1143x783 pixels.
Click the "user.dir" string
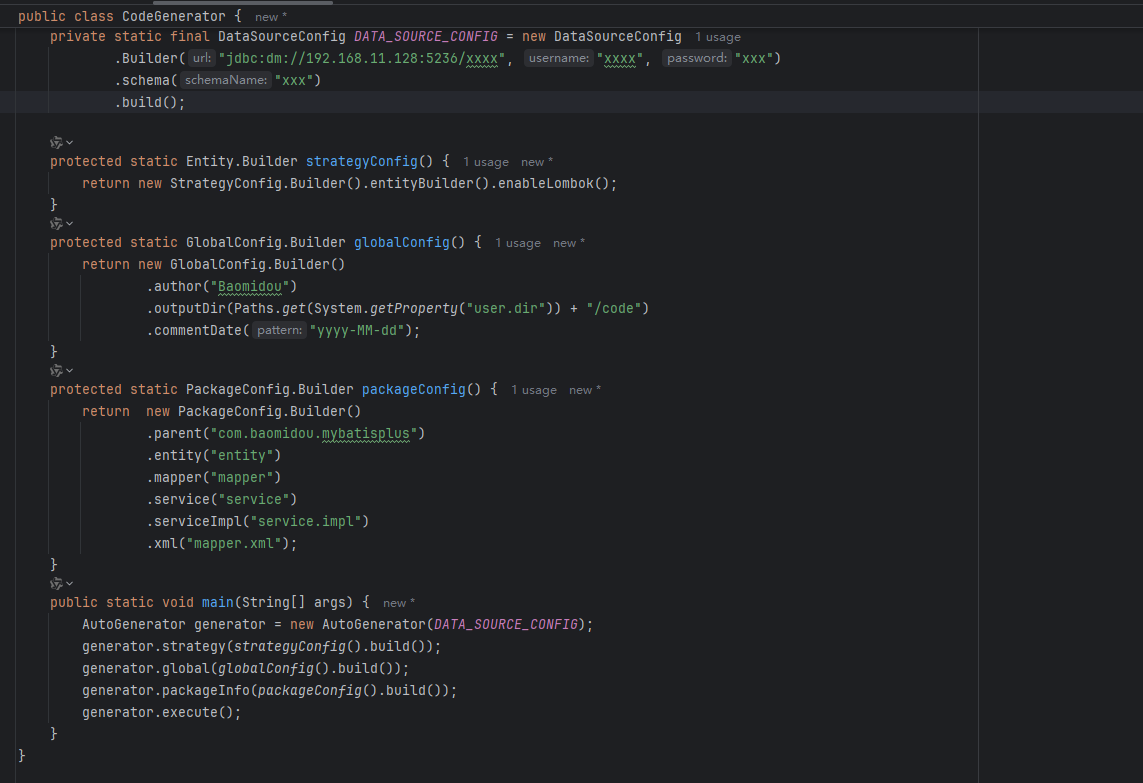point(506,308)
